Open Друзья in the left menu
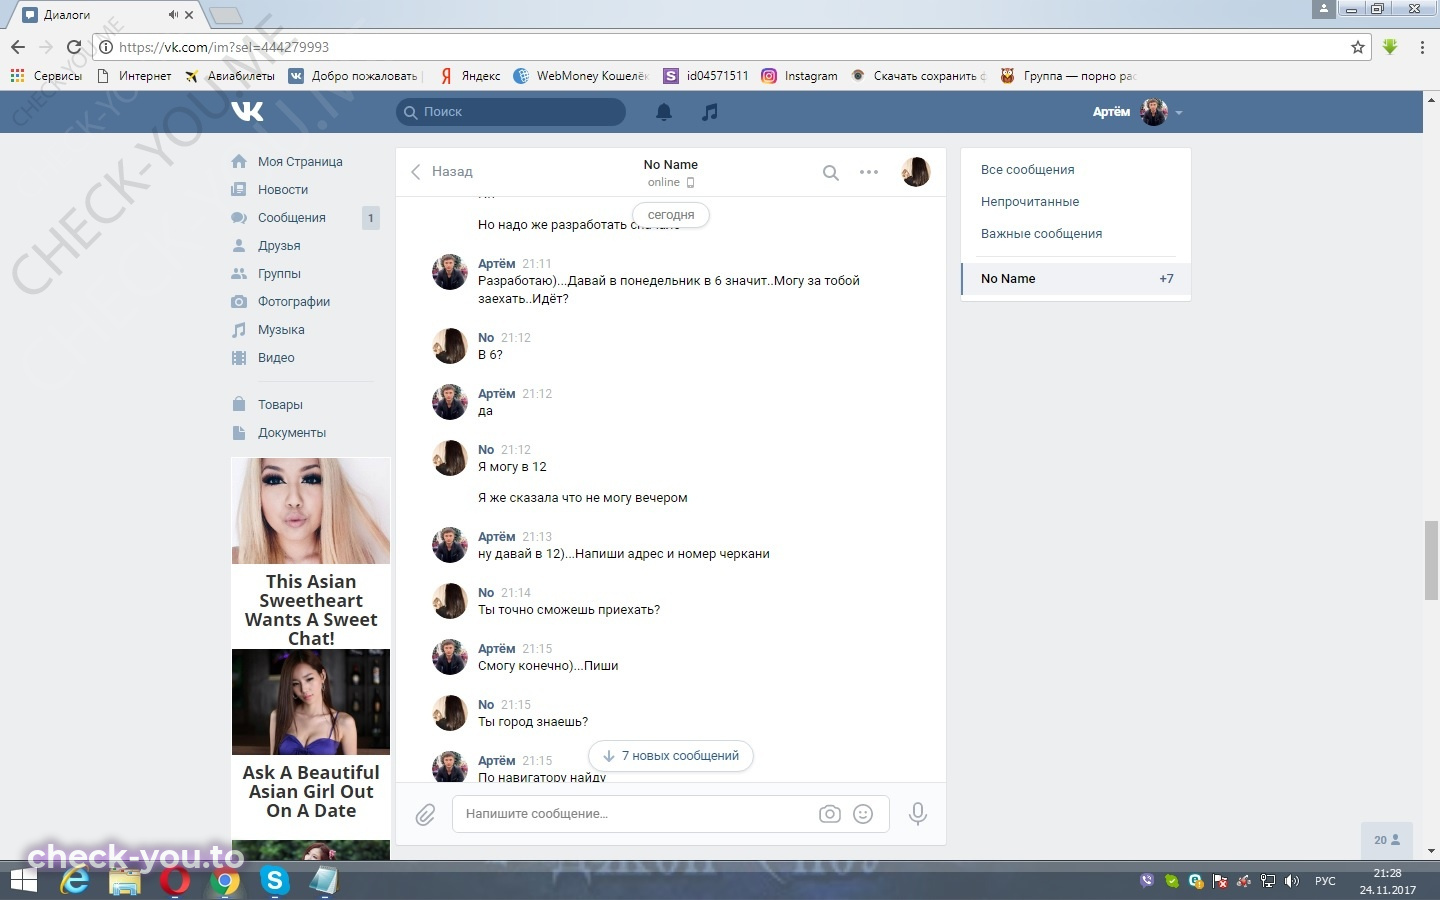1440x900 pixels. [279, 246]
